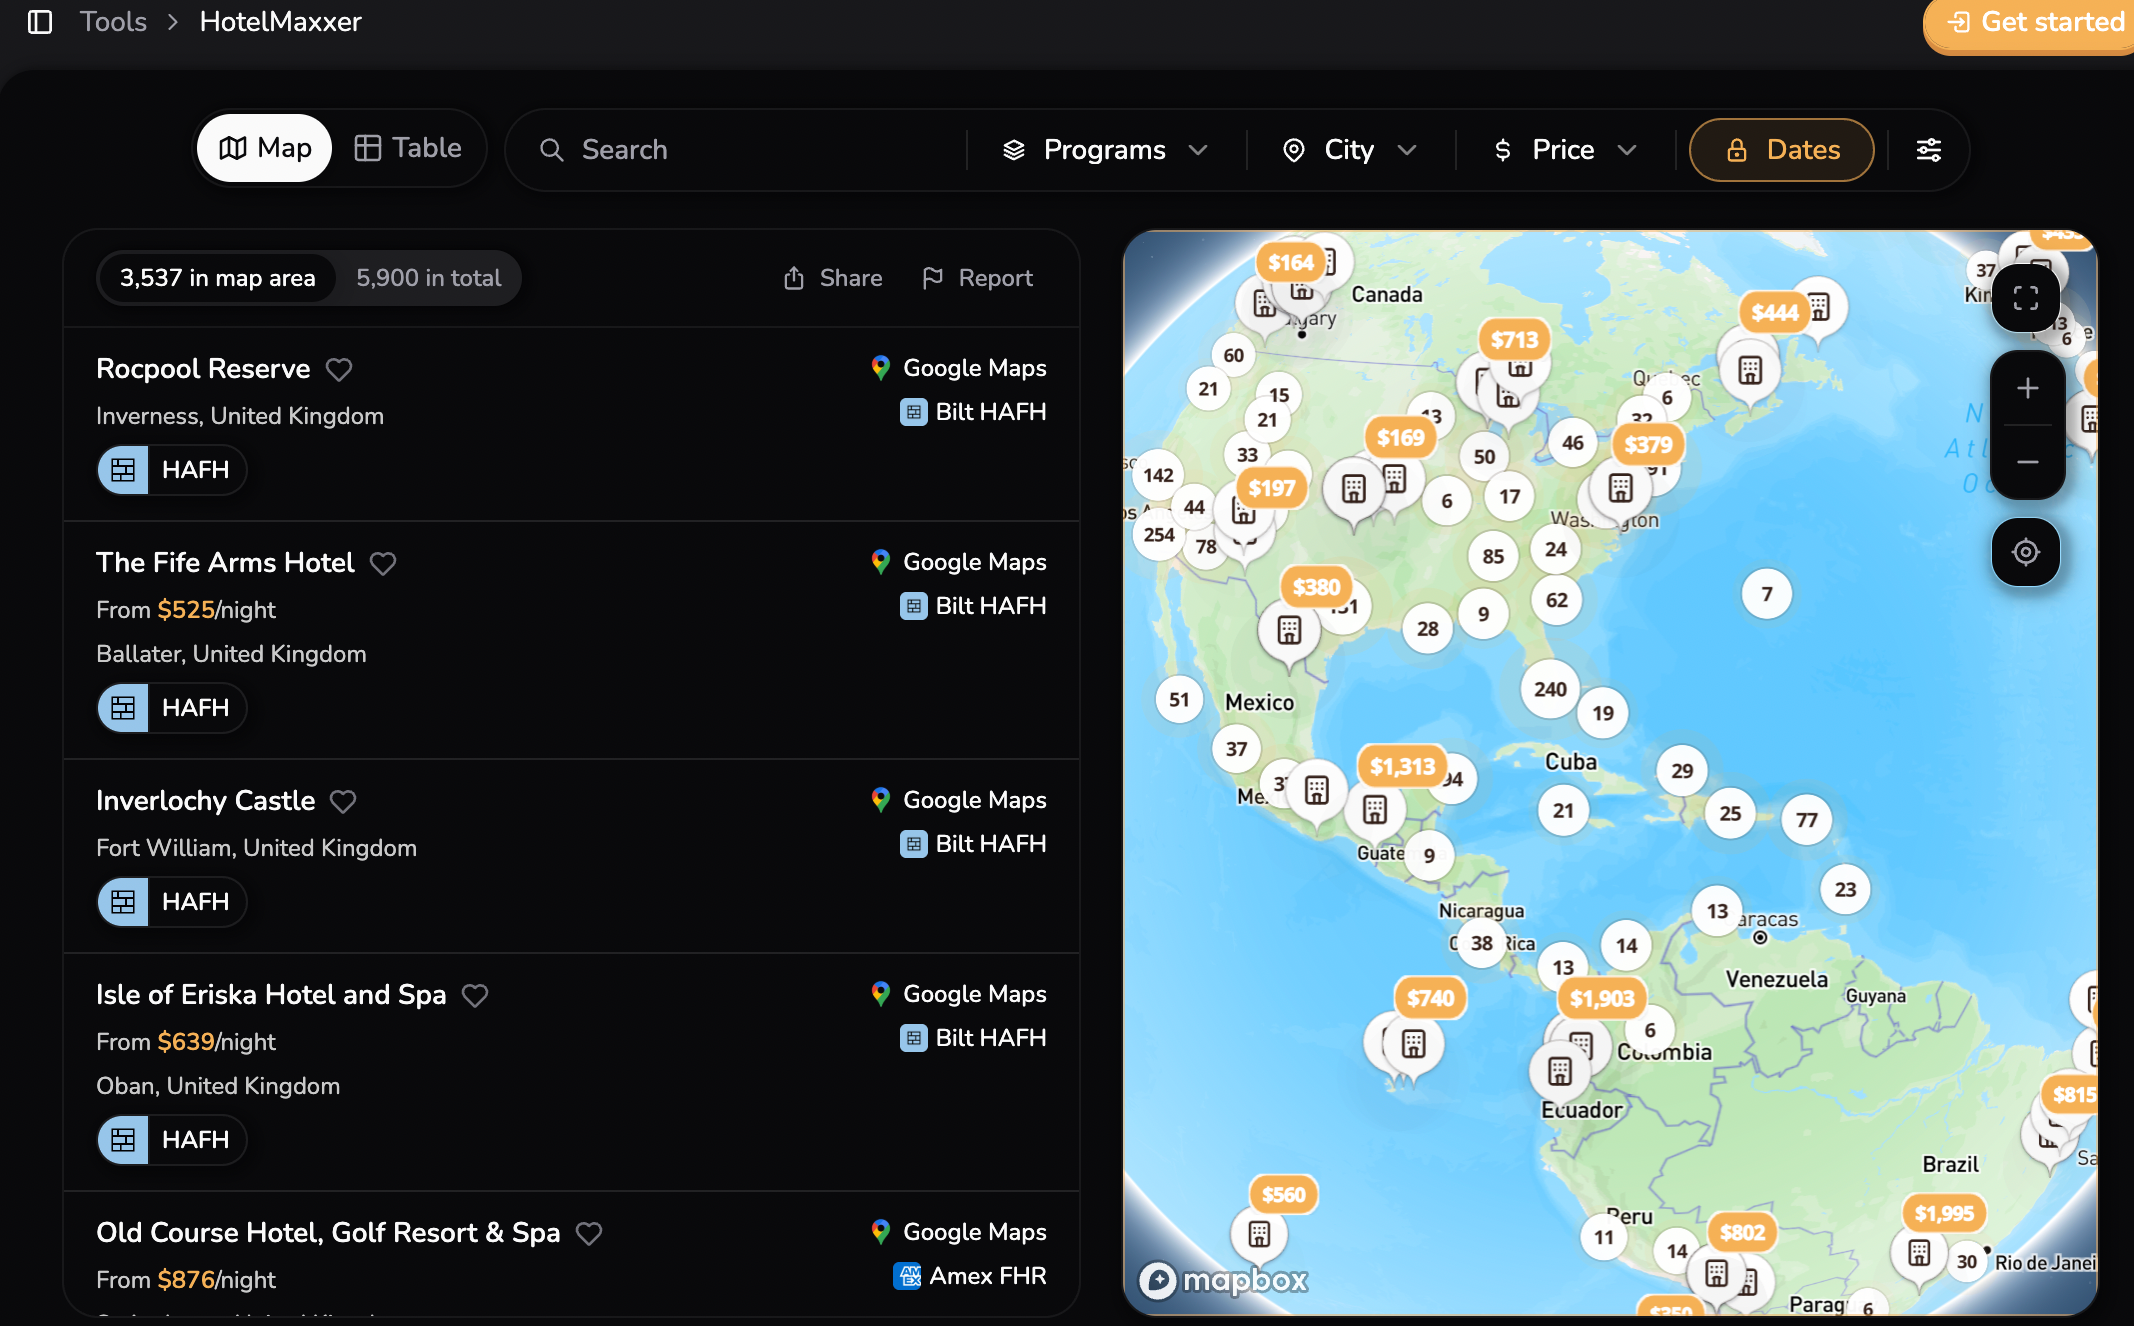Image resolution: width=2134 pixels, height=1326 pixels.
Task: Select the $1,903 price marker on map
Action: (1602, 998)
